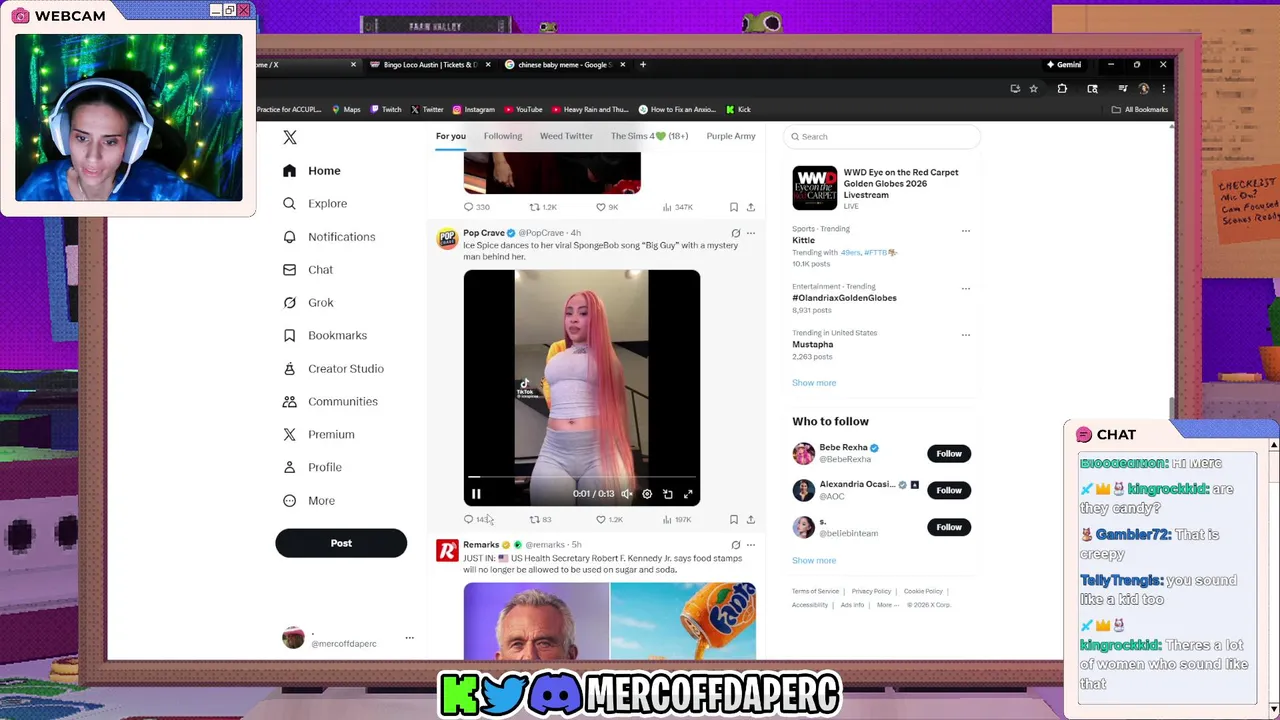The width and height of the screenshot is (1280, 720).
Task: Open a new browser tab
Action: click(x=644, y=65)
